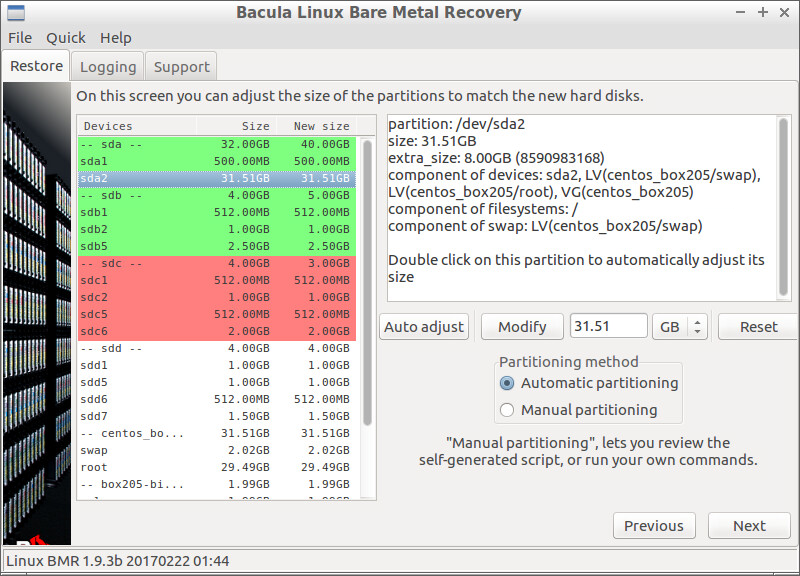
Task: Select Manual partitioning radio button
Action: (x=579, y=410)
